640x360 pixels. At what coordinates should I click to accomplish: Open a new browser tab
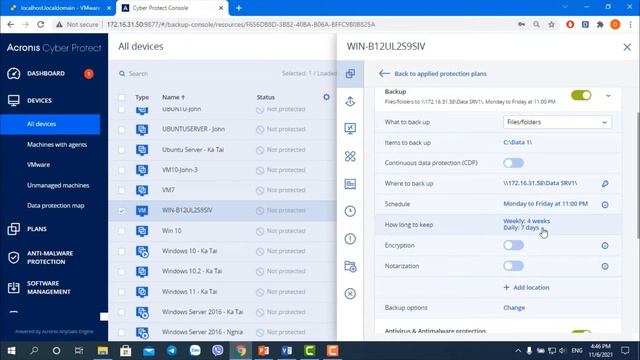click(x=239, y=8)
